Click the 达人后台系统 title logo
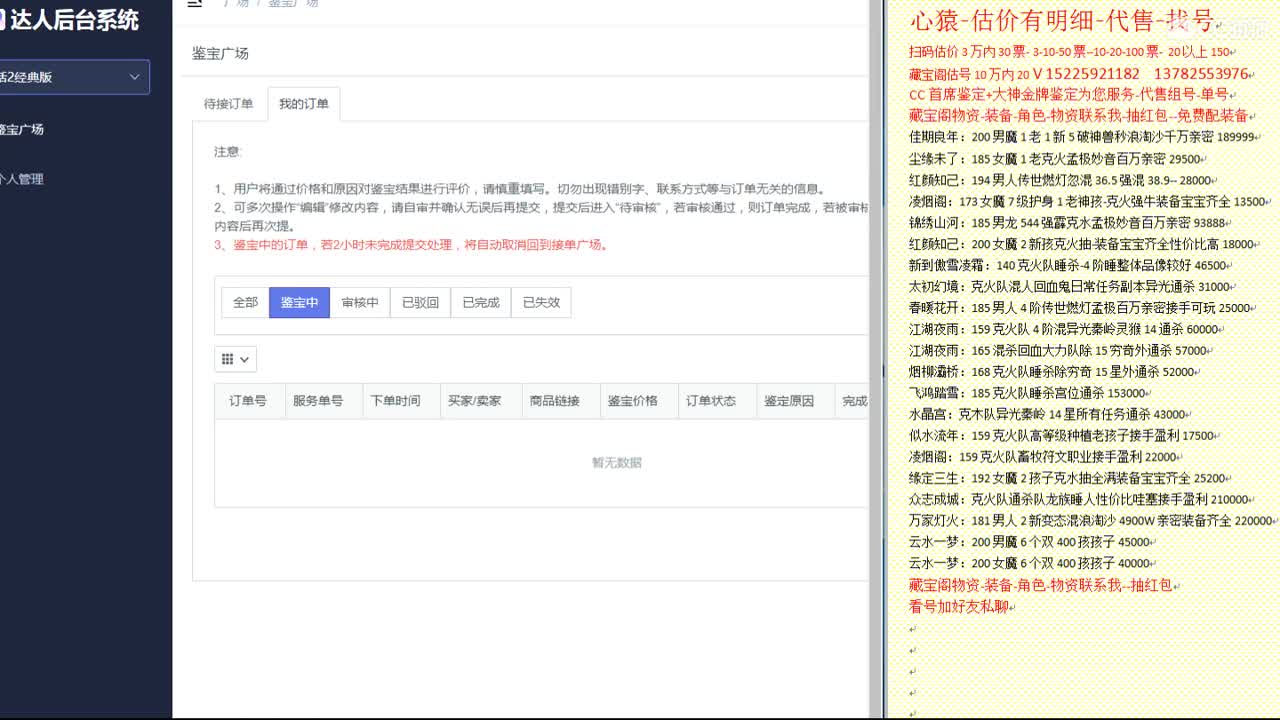The height and width of the screenshot is (720, 1280). (x=70, y=19)
